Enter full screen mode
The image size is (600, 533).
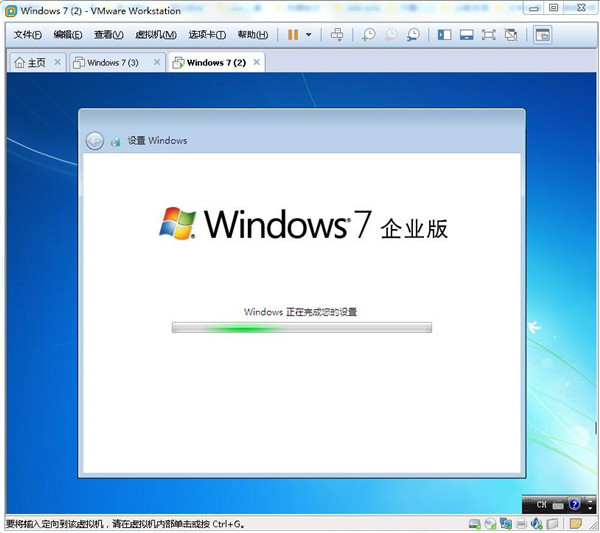pos(489,35)
